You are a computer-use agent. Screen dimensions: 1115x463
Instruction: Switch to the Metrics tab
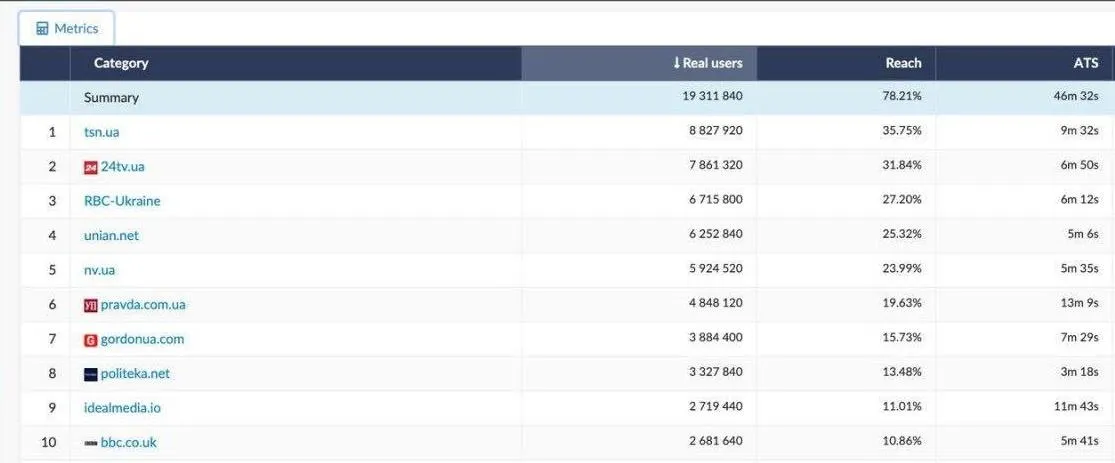pos(67,29)
